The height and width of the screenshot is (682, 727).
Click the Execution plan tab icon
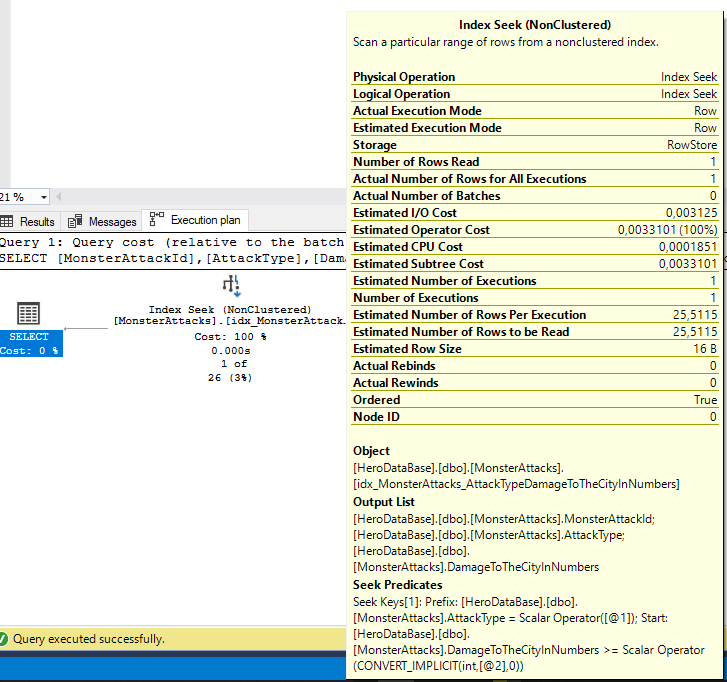click(x=157, y=219)
